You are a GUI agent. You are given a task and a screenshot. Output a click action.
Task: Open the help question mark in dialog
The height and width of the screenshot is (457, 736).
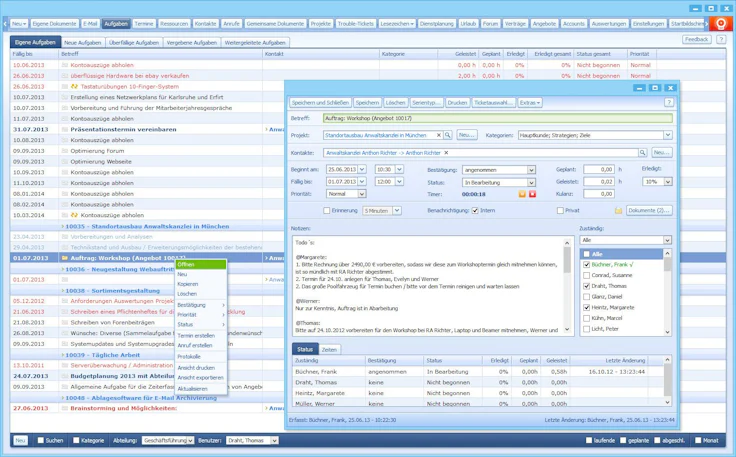(669, 102)
